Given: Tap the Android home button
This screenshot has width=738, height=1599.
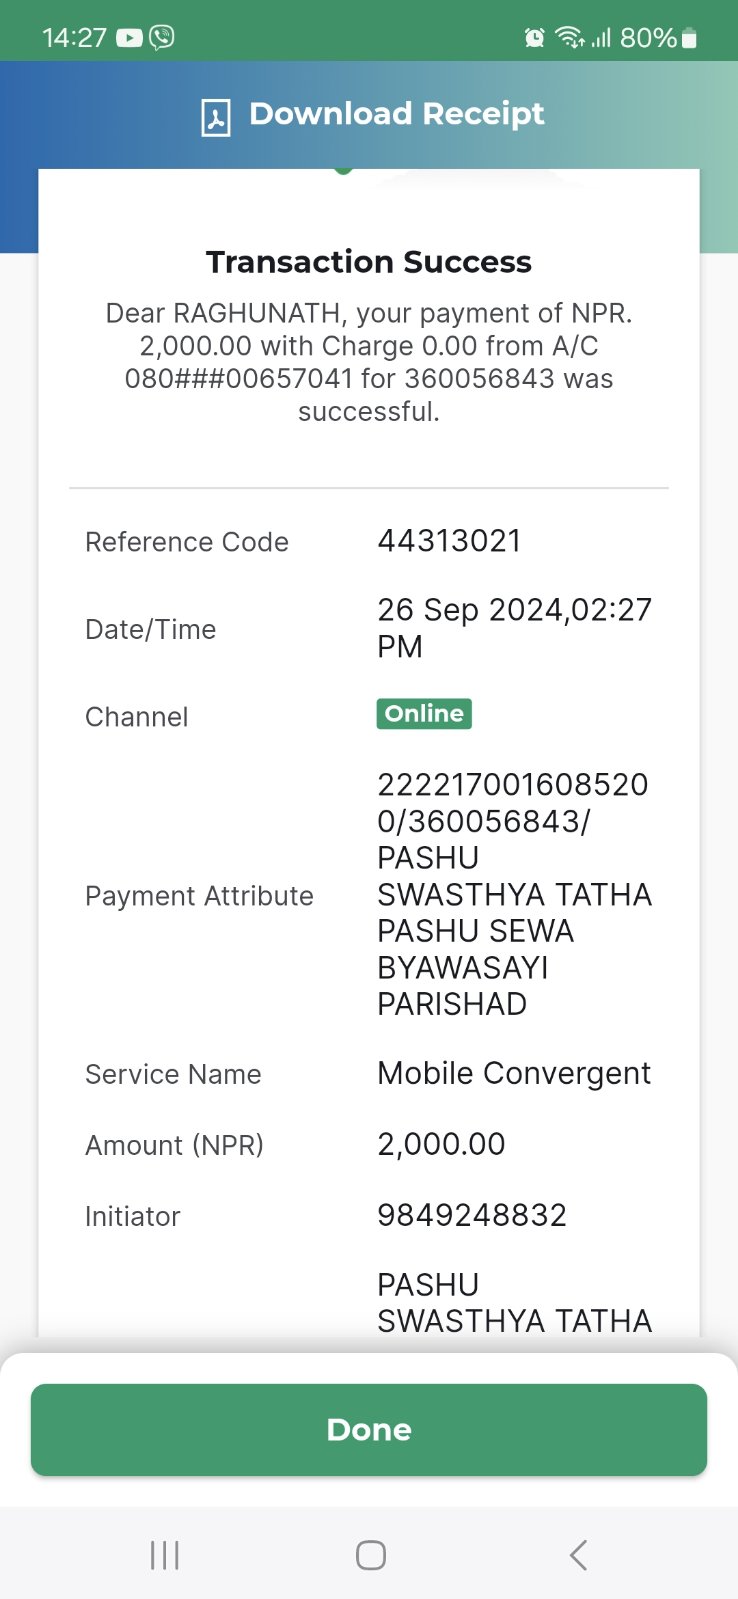Looking at the screenshot, I should (x=371, y=1555).
